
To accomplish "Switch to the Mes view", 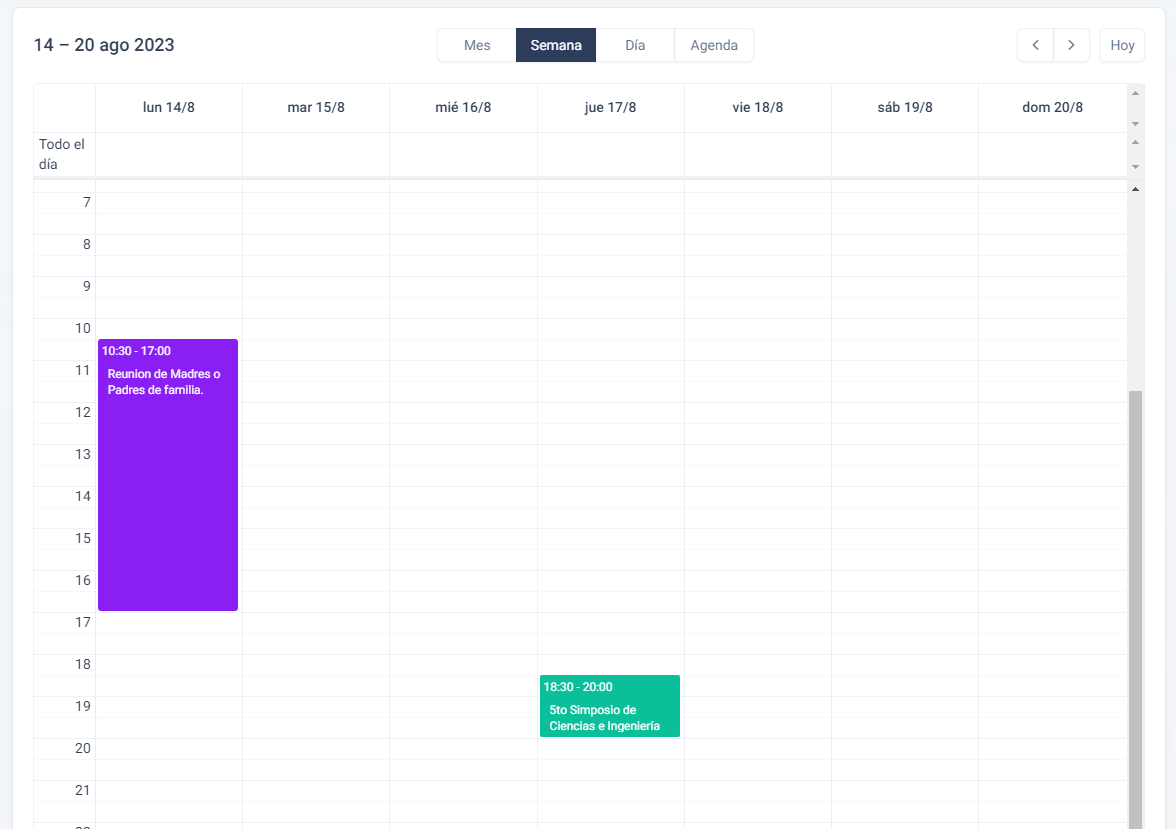I will (477, 45).
